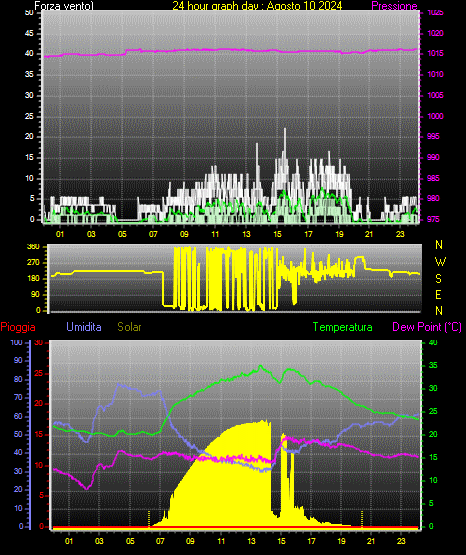Click the 35 value on temperature axis
The image size is (466, 555).
pos(433,365)
